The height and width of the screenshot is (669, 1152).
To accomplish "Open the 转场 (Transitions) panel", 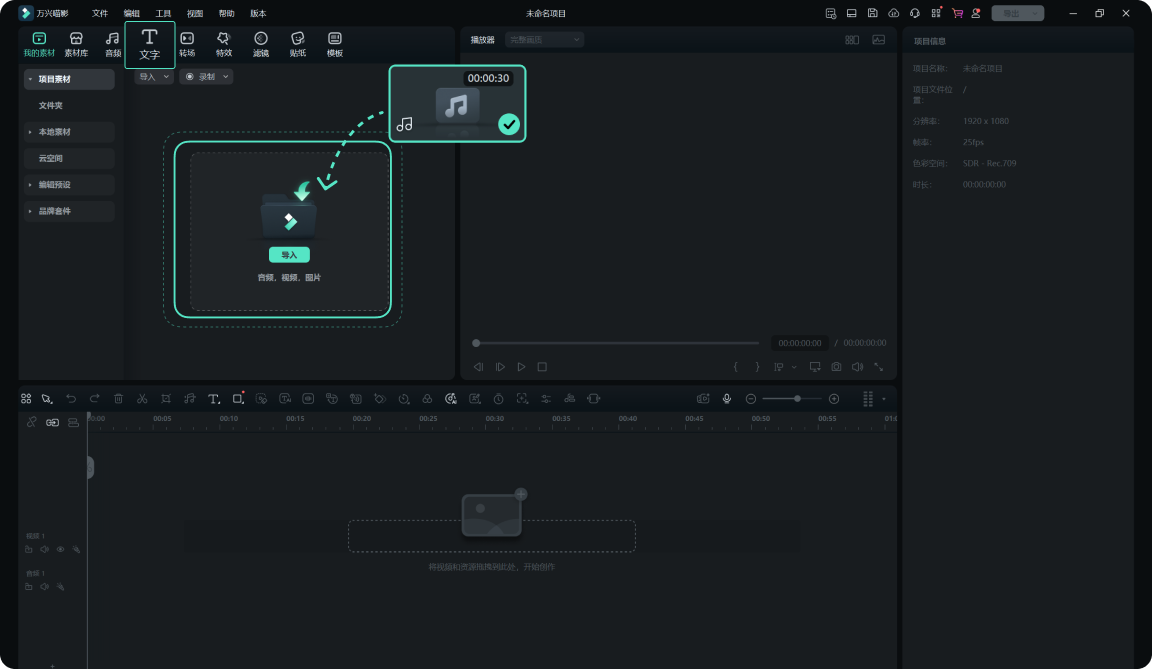I will [187, 44].
